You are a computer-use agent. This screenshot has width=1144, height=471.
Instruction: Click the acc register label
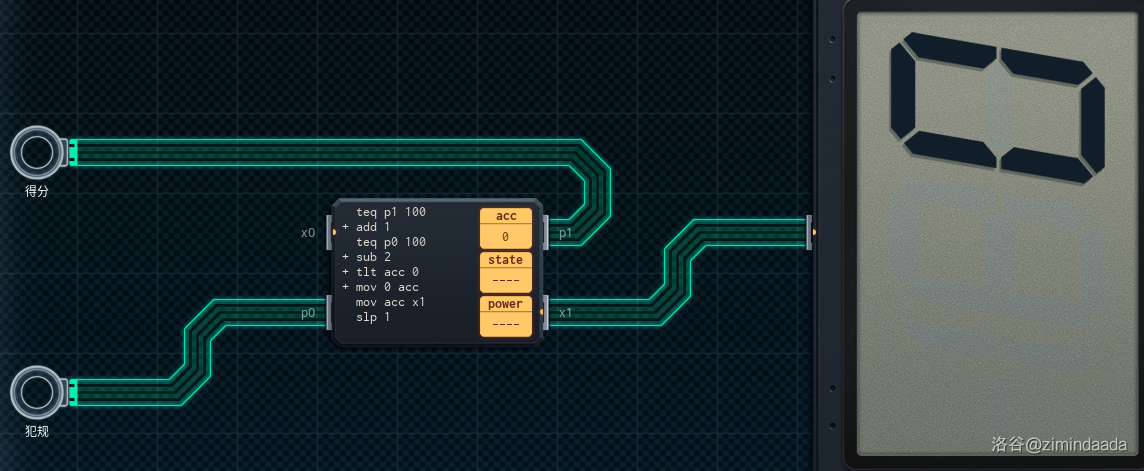(x=506, y=216)
